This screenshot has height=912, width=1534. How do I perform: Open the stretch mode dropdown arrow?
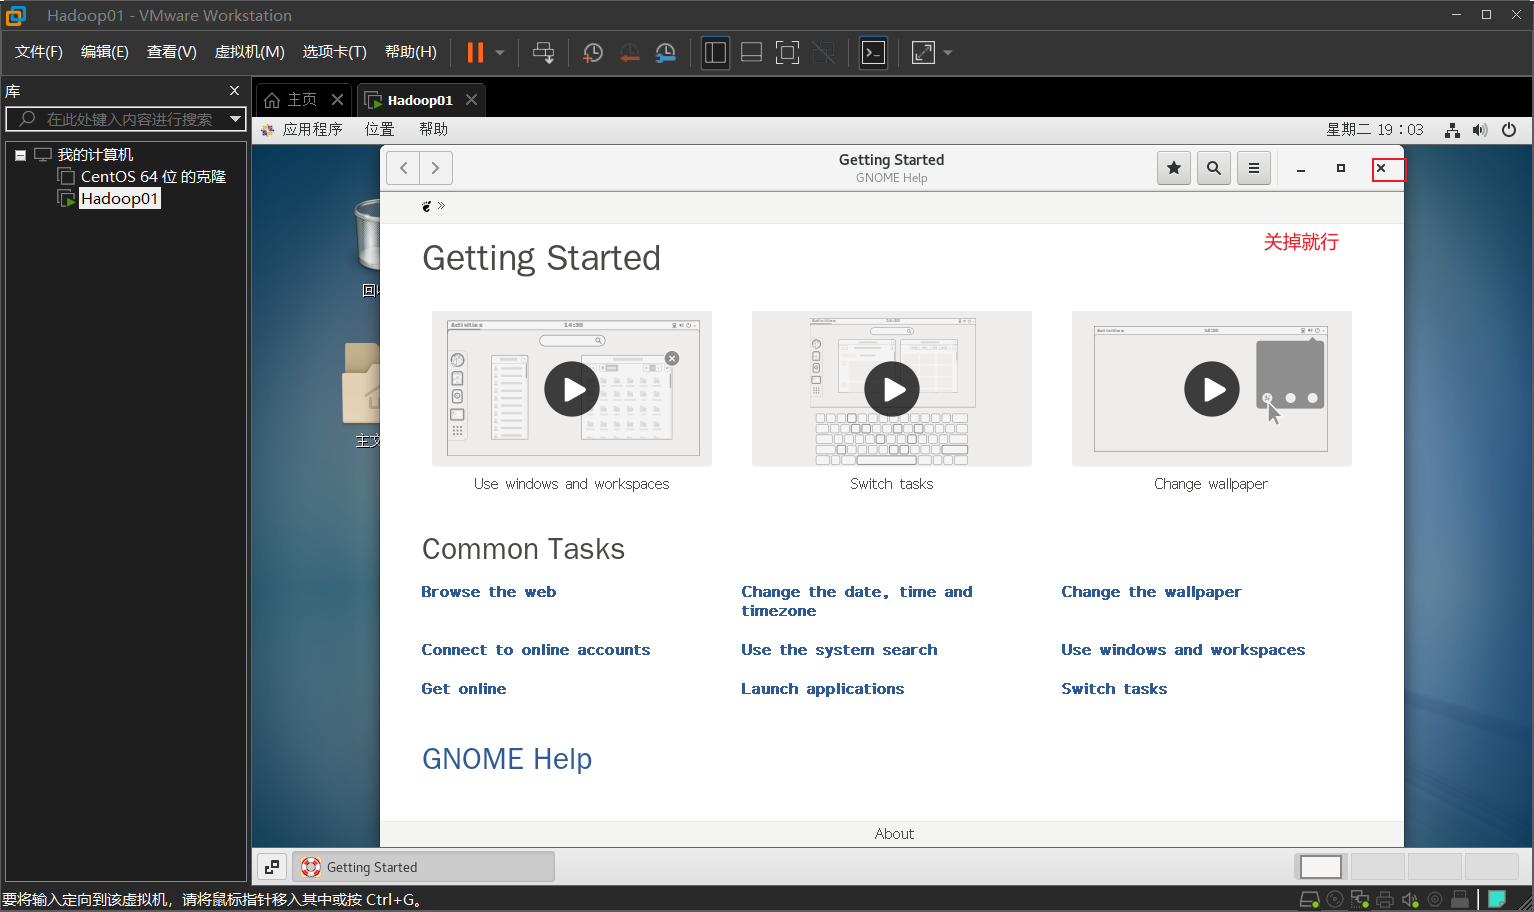948,53
